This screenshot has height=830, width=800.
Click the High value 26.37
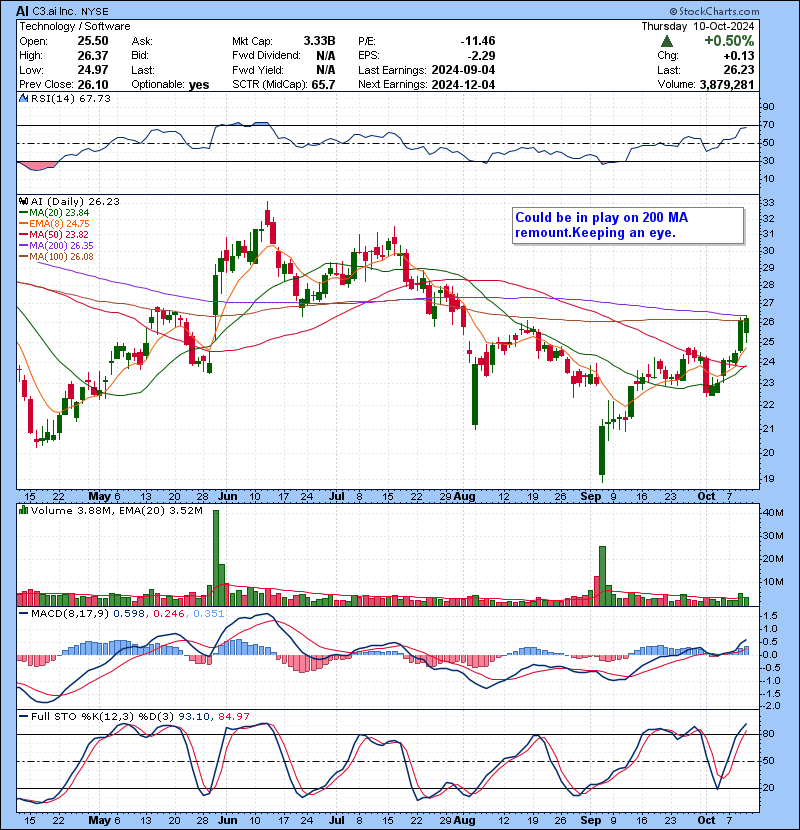pos(93,56)
